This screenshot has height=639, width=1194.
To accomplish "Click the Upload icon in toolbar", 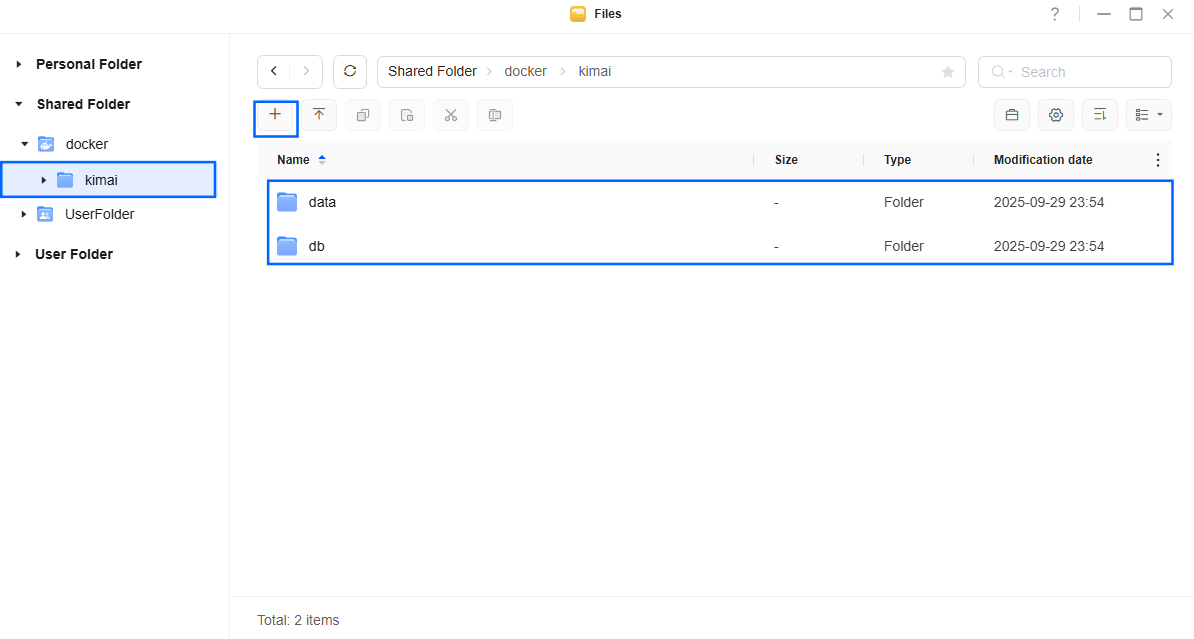I will (x=319, y=115).
